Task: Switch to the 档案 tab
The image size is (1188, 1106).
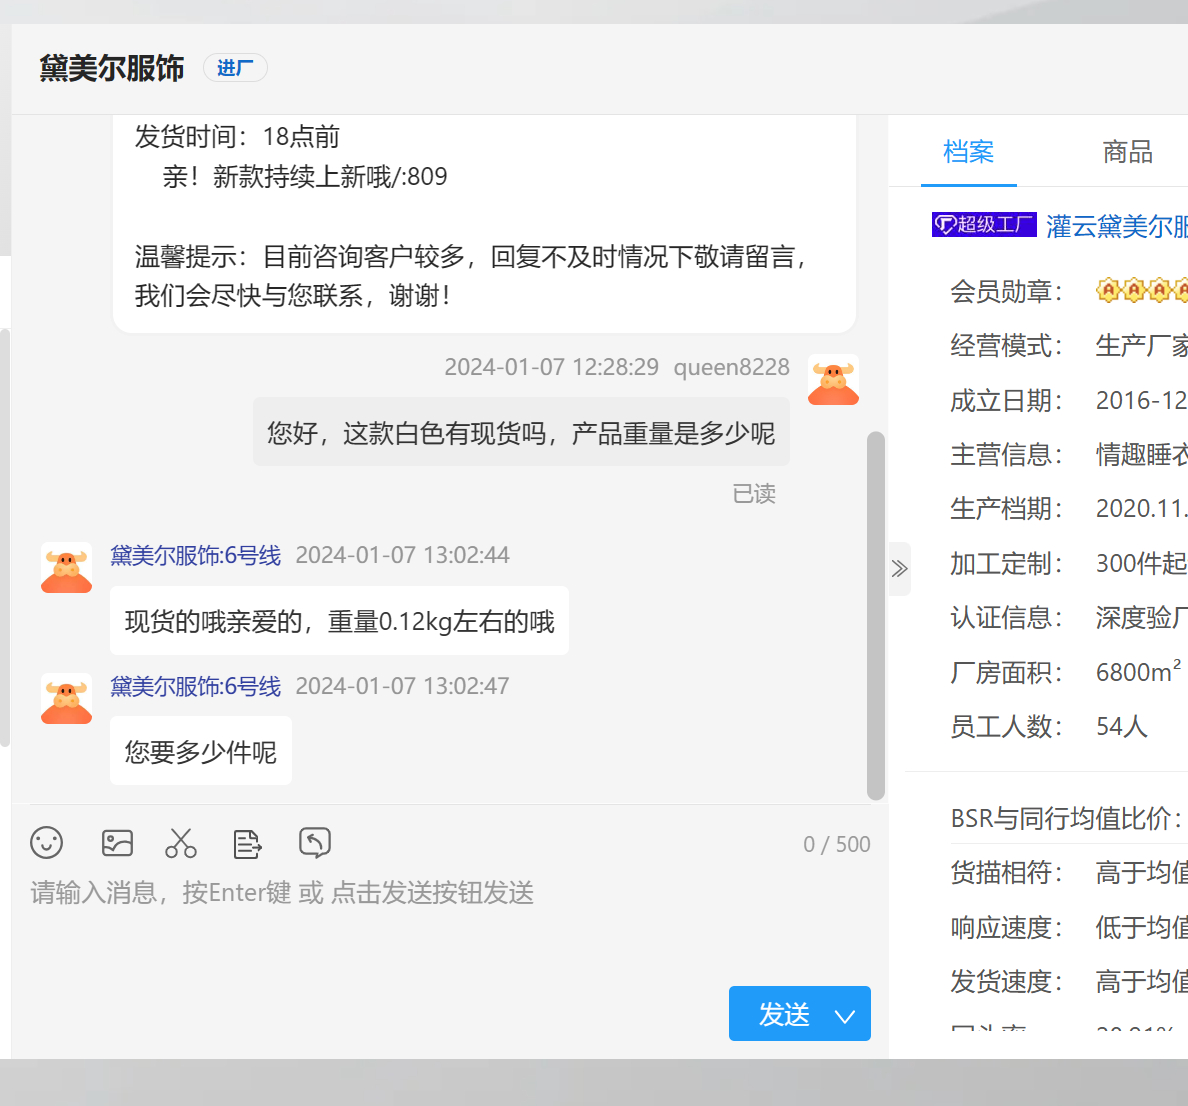Action: coord(968,152)
